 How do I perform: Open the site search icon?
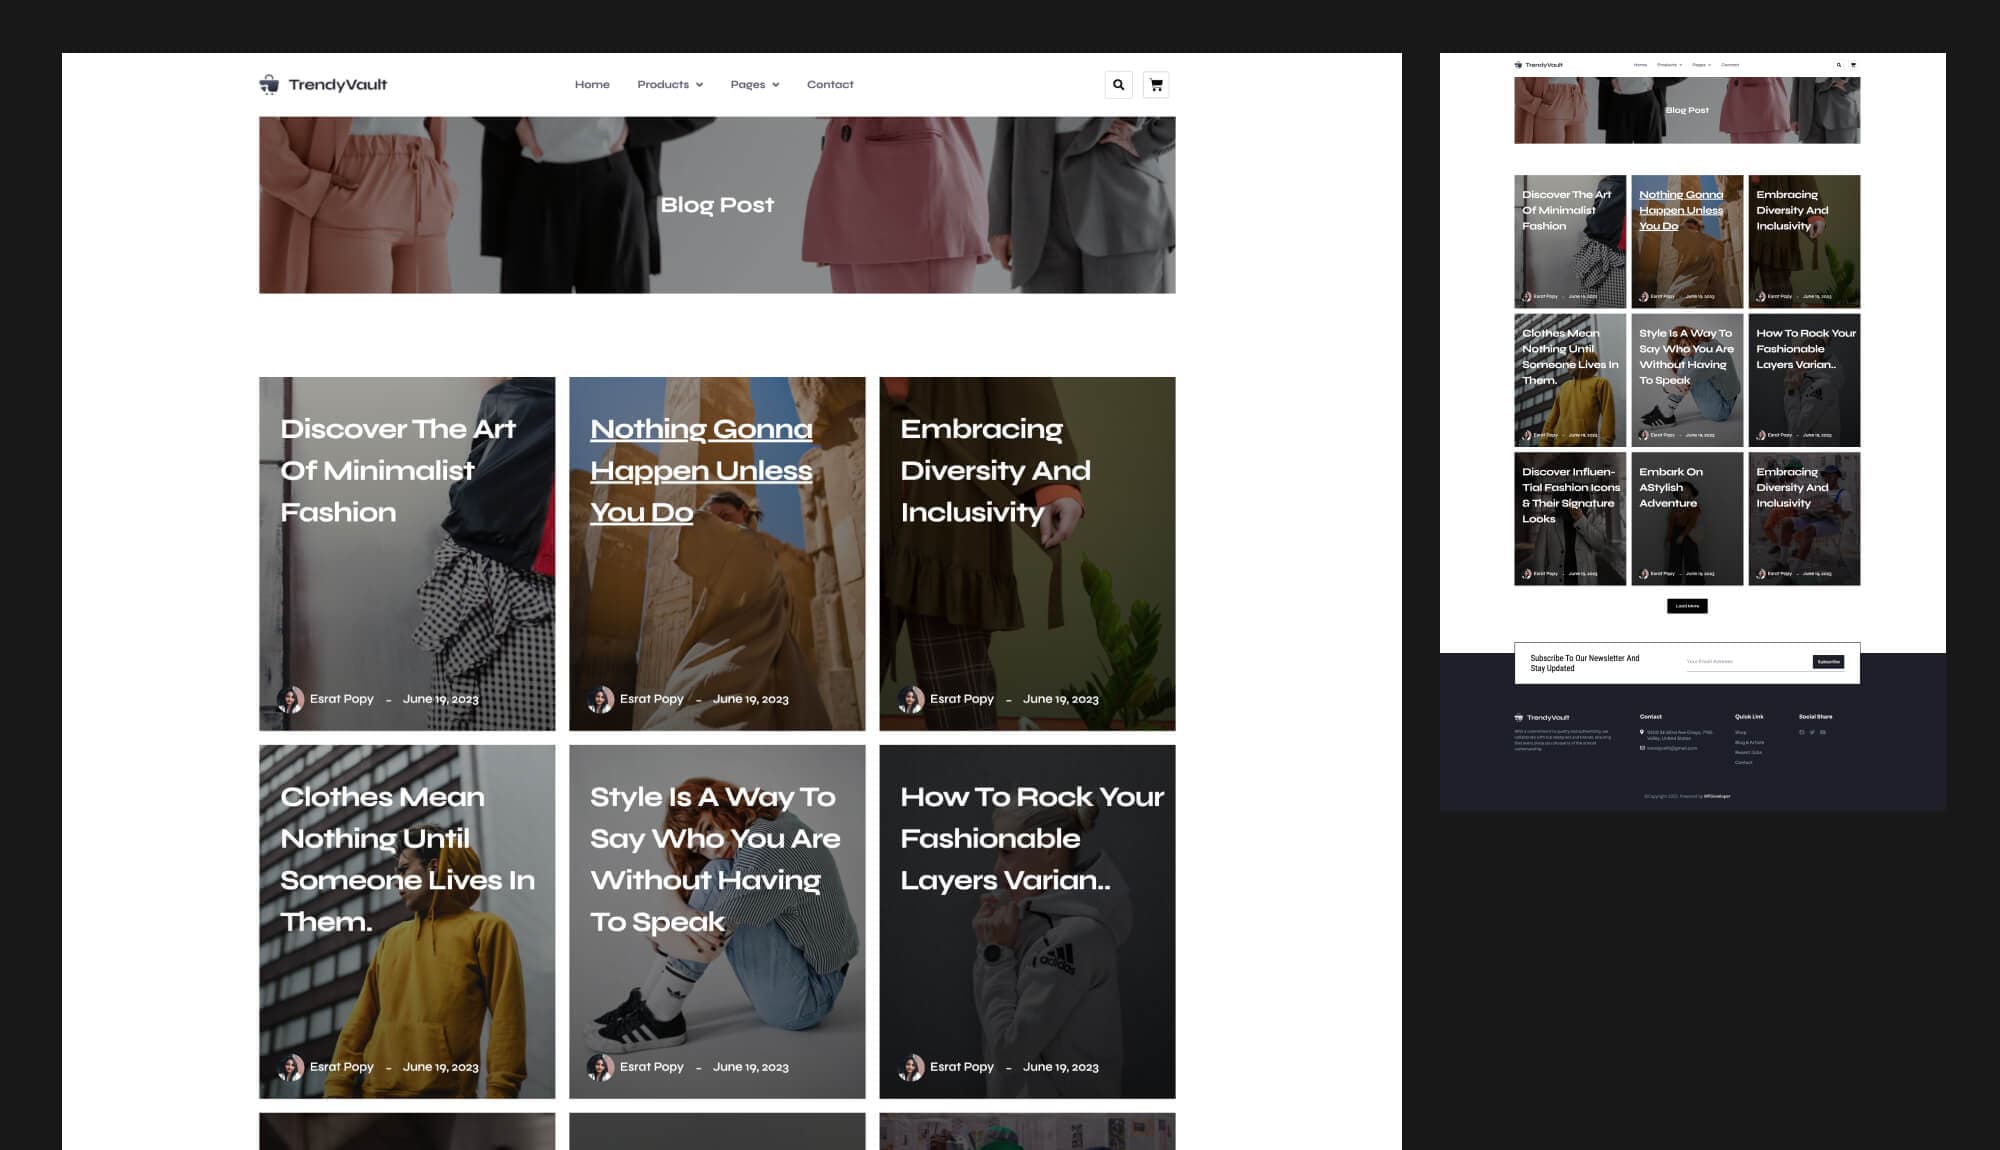1118,84
